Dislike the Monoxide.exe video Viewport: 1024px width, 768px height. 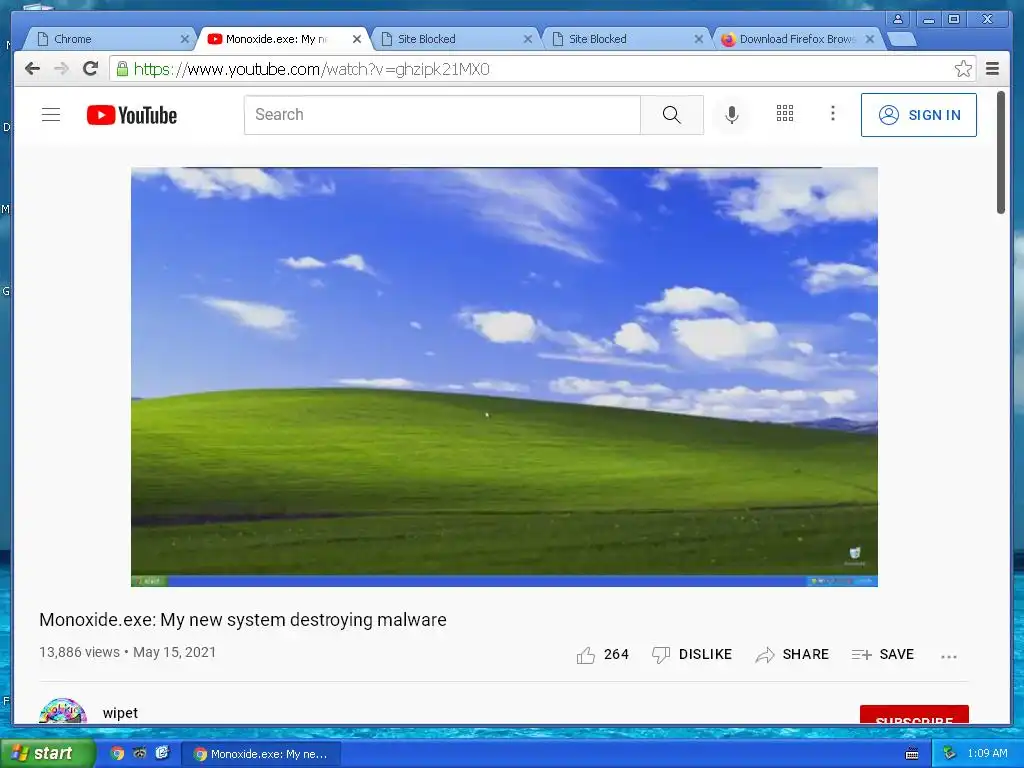click(x=692, y=654)
